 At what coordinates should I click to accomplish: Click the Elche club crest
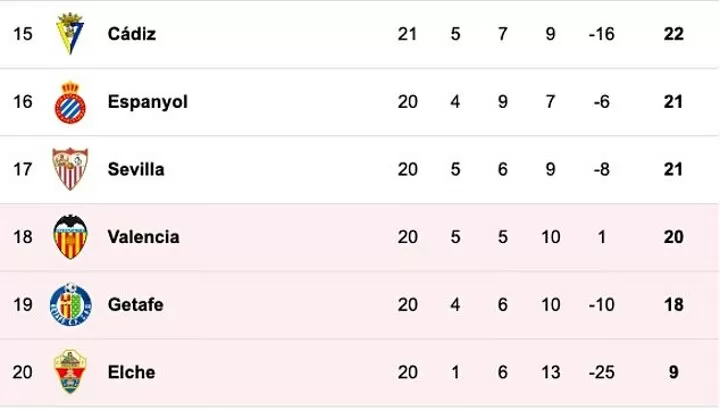[x=70, y=372]
